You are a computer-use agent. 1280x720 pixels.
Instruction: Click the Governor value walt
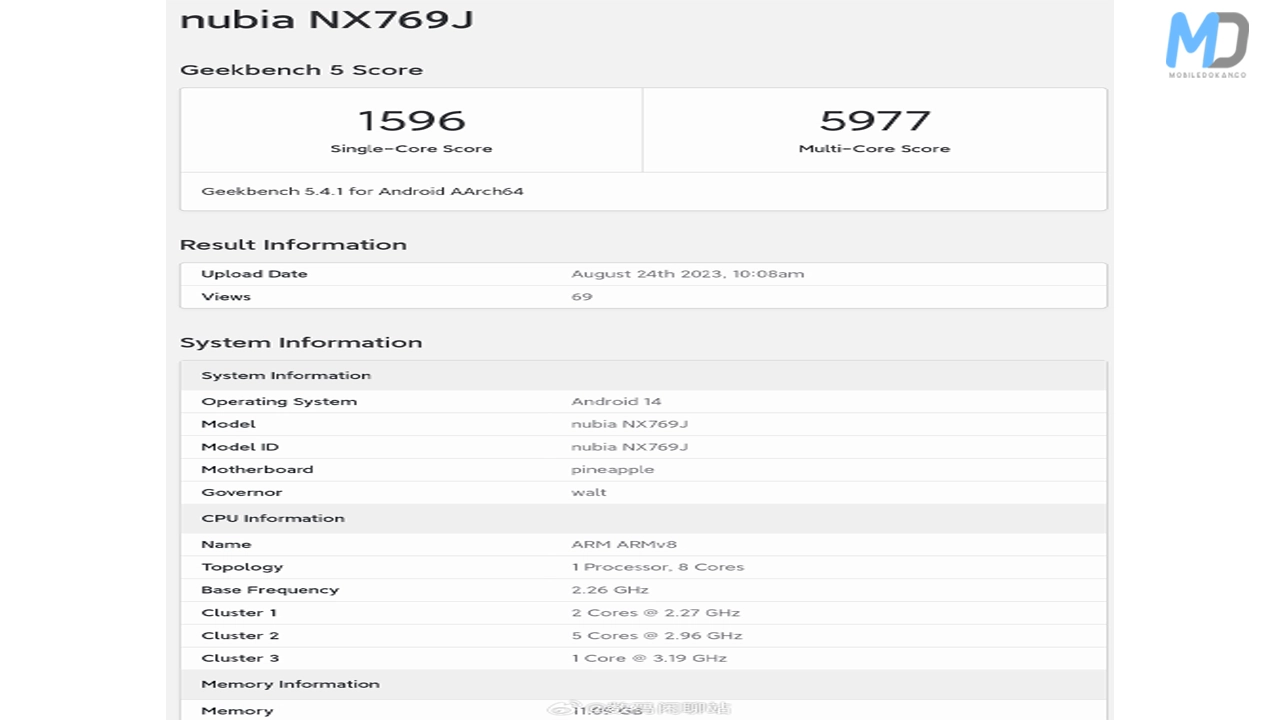589,493
